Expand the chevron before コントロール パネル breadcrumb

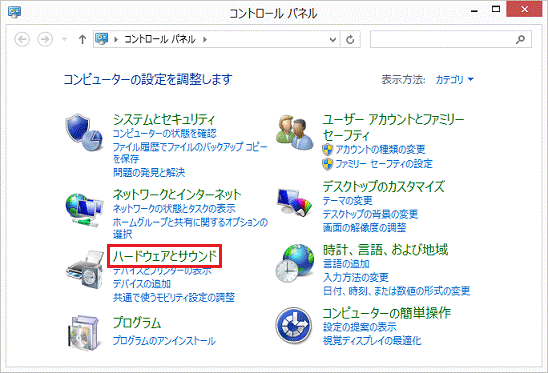click(116, 40)
